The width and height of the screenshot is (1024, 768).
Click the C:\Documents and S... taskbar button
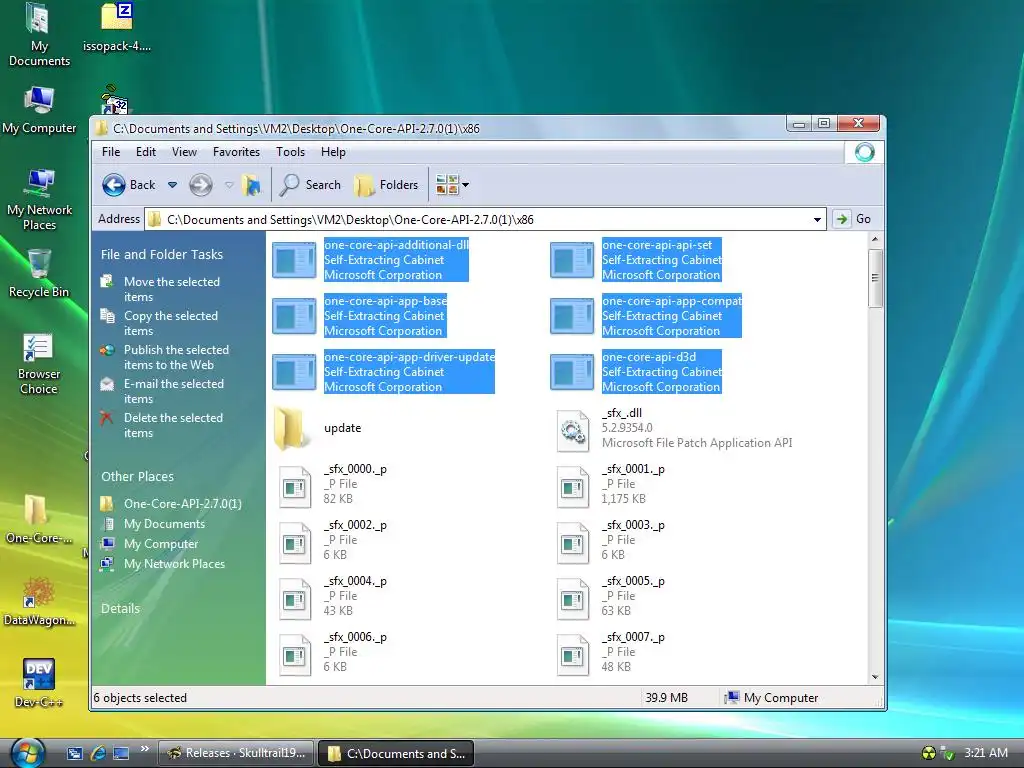pyautogui.click(x=396, y=754)
